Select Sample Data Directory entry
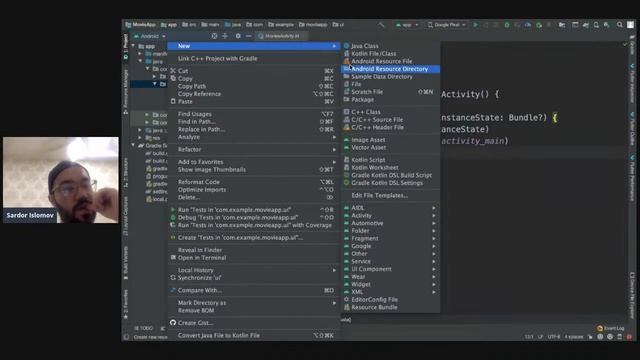This screenshot has height=360, width=640. [x=390, y=77]
